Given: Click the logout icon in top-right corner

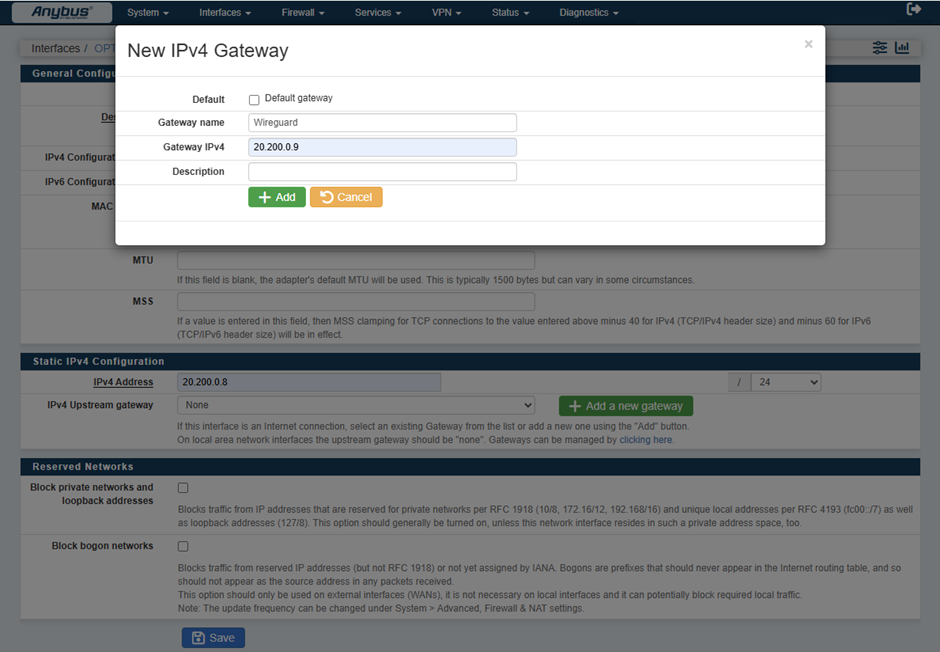Looking at the screenshot, I should pos(913,10).
